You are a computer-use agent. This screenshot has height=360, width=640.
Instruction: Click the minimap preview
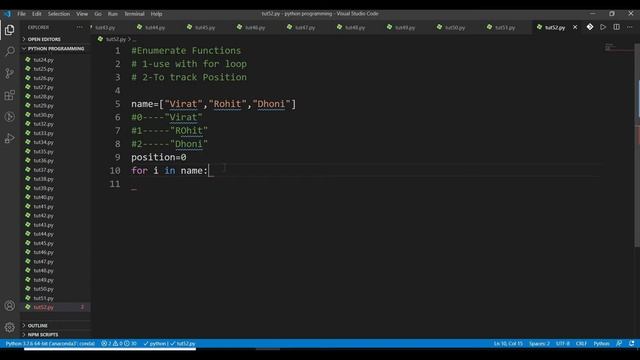[618, 48]
